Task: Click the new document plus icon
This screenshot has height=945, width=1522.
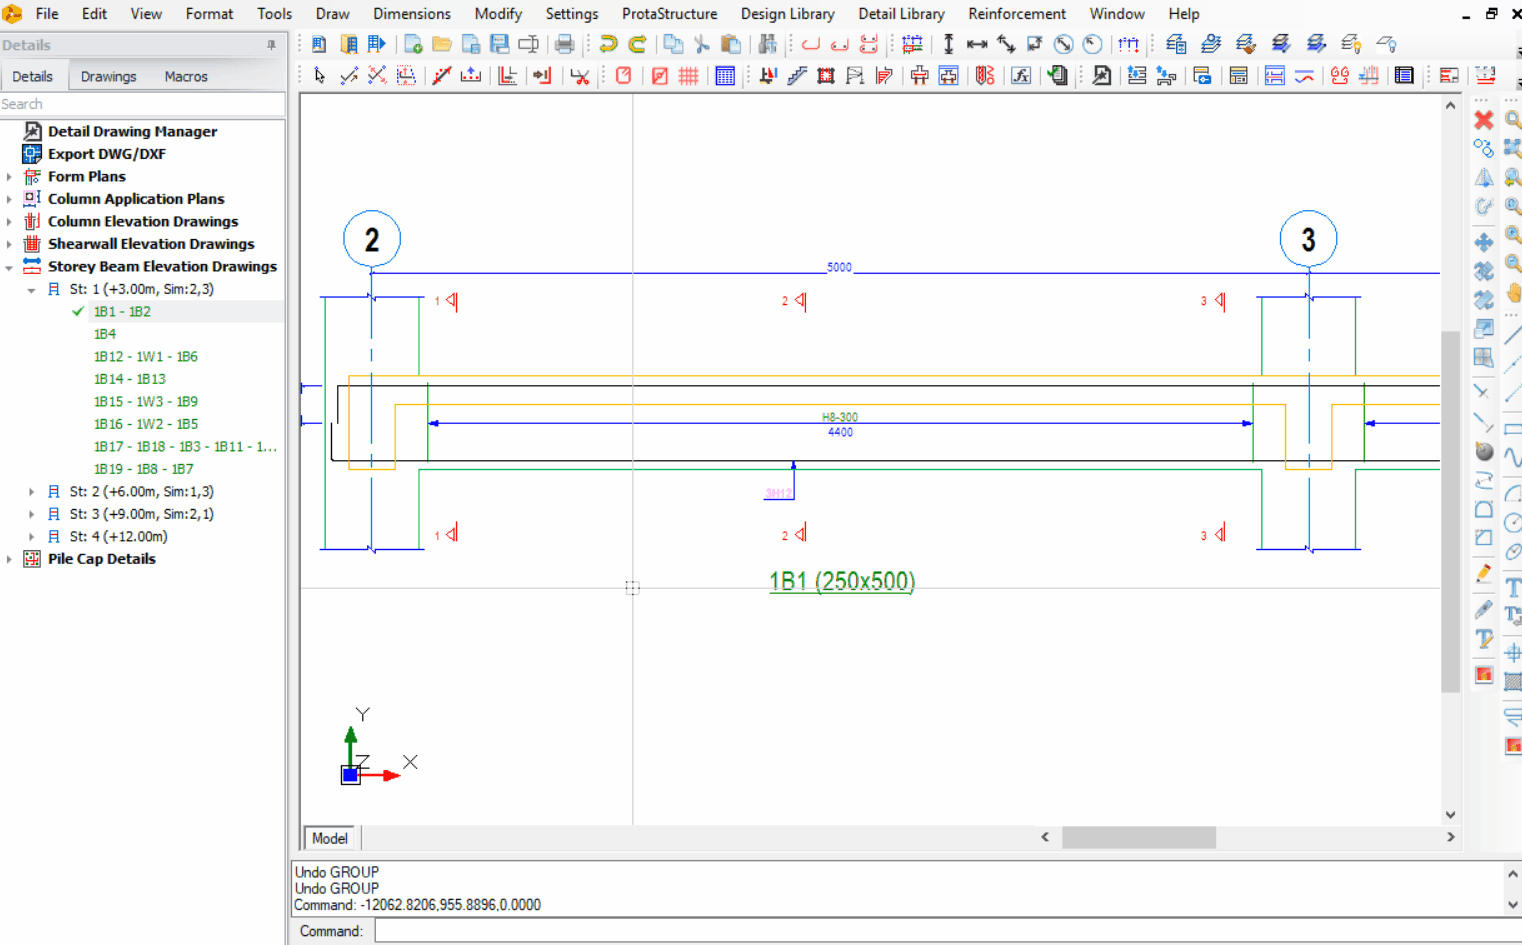Action: tap(413, 44)
